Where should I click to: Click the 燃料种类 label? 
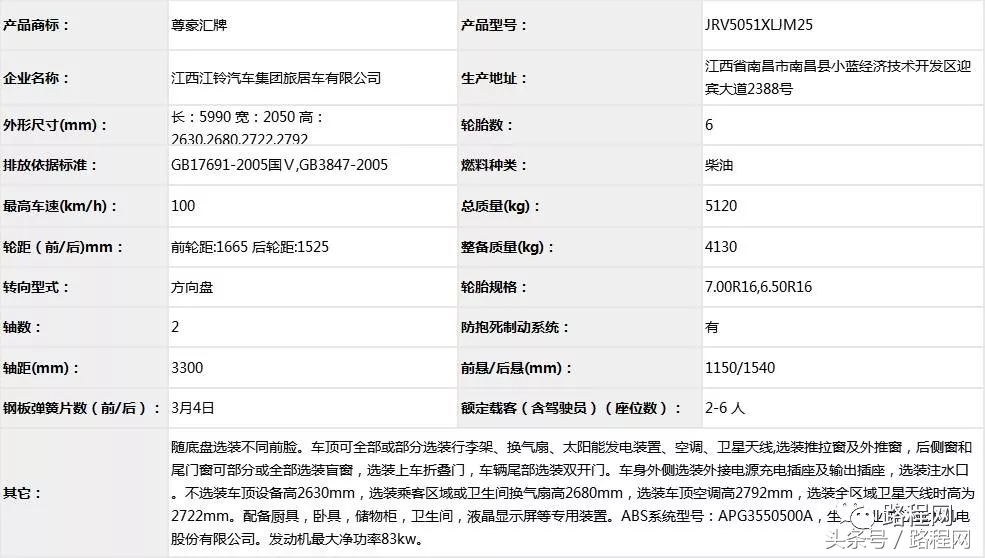point(494,165)
